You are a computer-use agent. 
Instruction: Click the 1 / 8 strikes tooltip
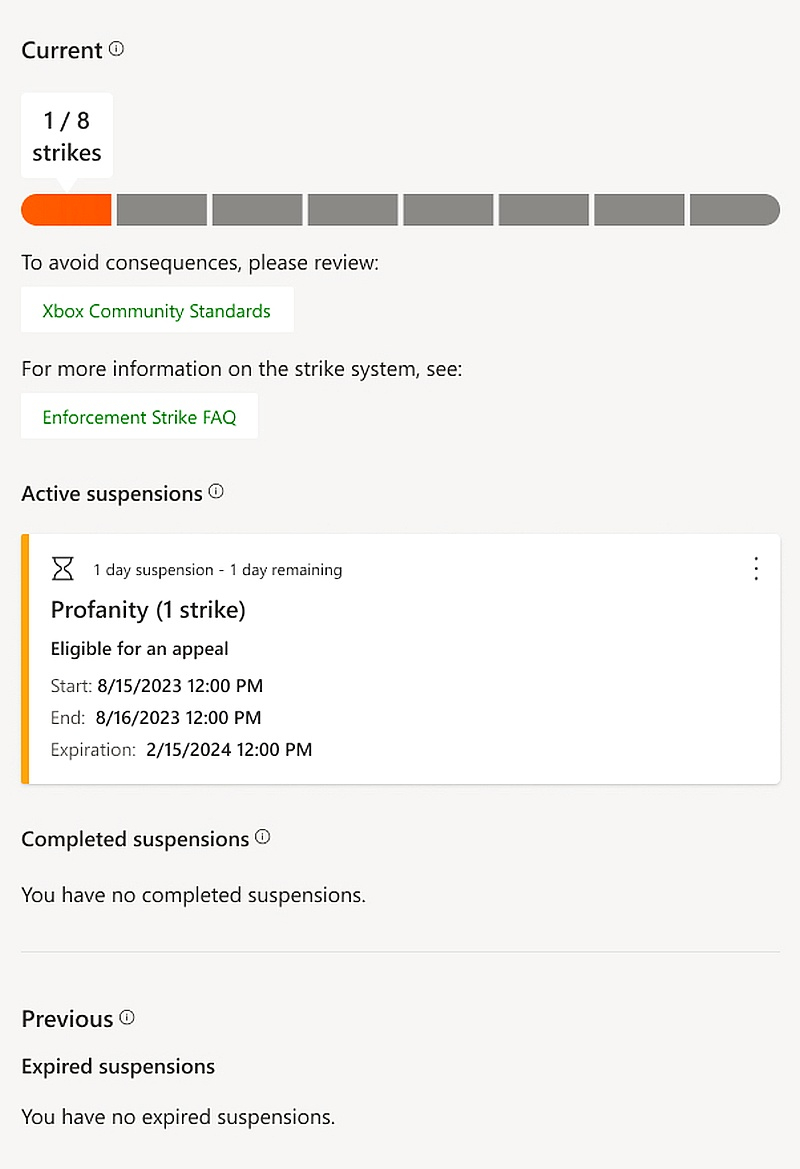(67, 136)
